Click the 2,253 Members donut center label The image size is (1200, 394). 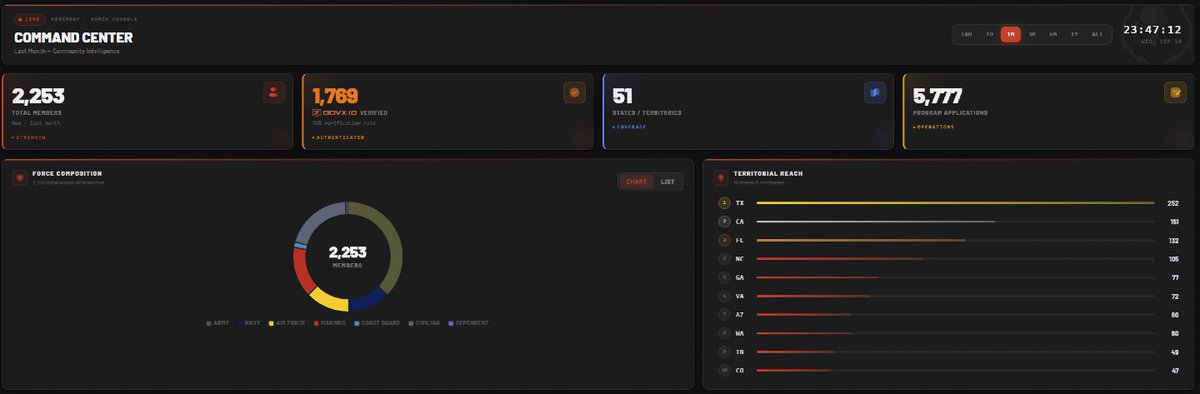[348, 256]
